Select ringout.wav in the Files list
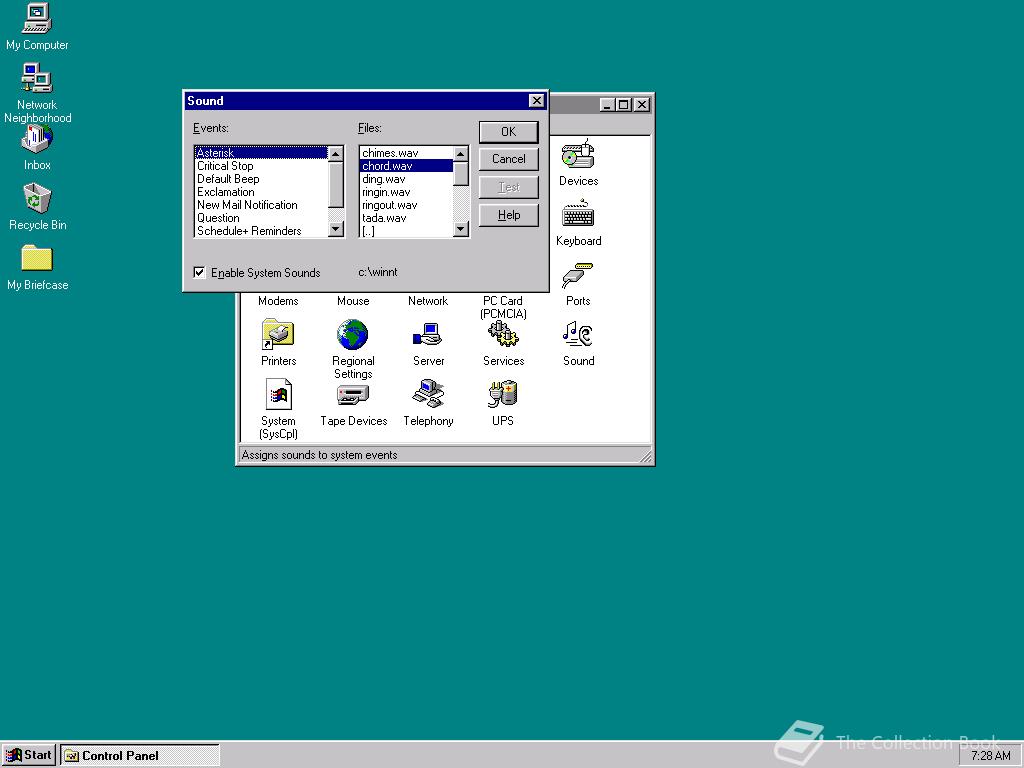The height and width of the screenshot is (768, 1024). coord(406,205)
